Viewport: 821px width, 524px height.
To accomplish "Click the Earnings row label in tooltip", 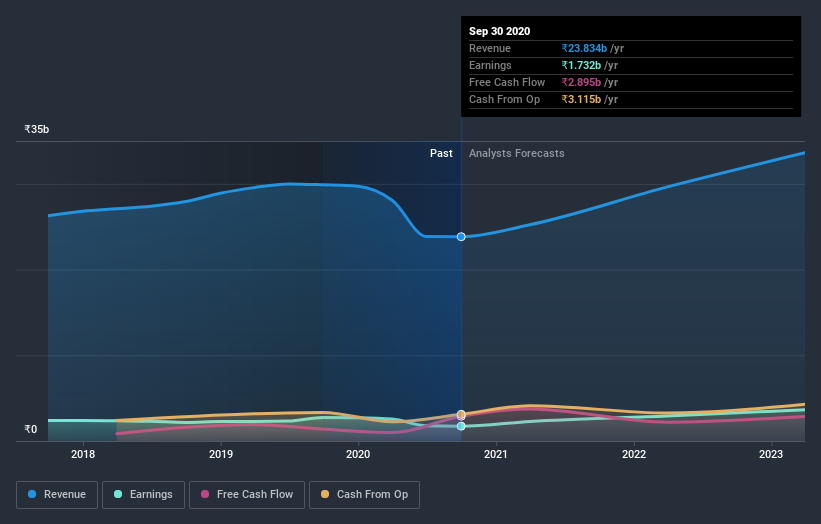I will pos(490,65).
